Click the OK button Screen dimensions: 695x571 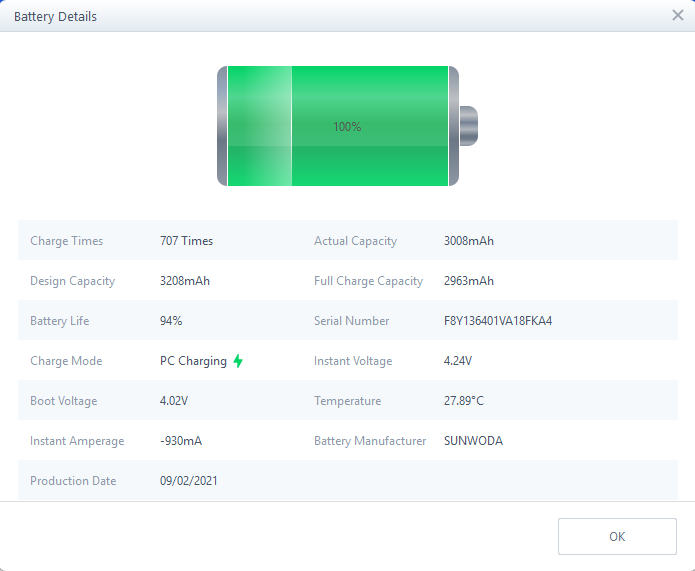pyautogui.click(x=617, y=536)
